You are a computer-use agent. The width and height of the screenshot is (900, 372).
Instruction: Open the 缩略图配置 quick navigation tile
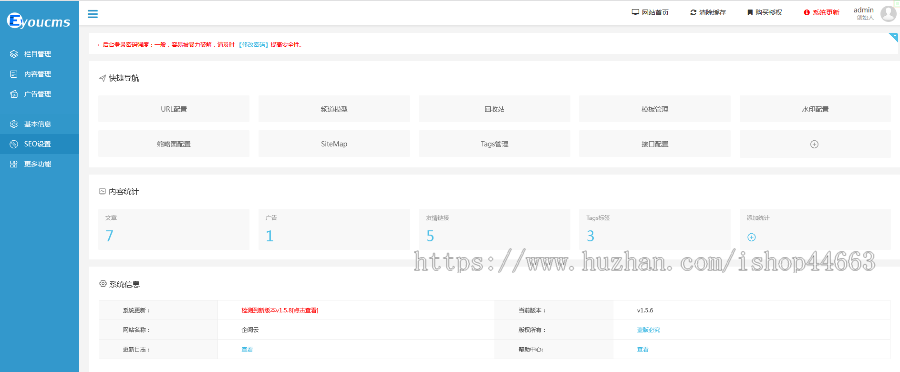[x=173, y=144]
